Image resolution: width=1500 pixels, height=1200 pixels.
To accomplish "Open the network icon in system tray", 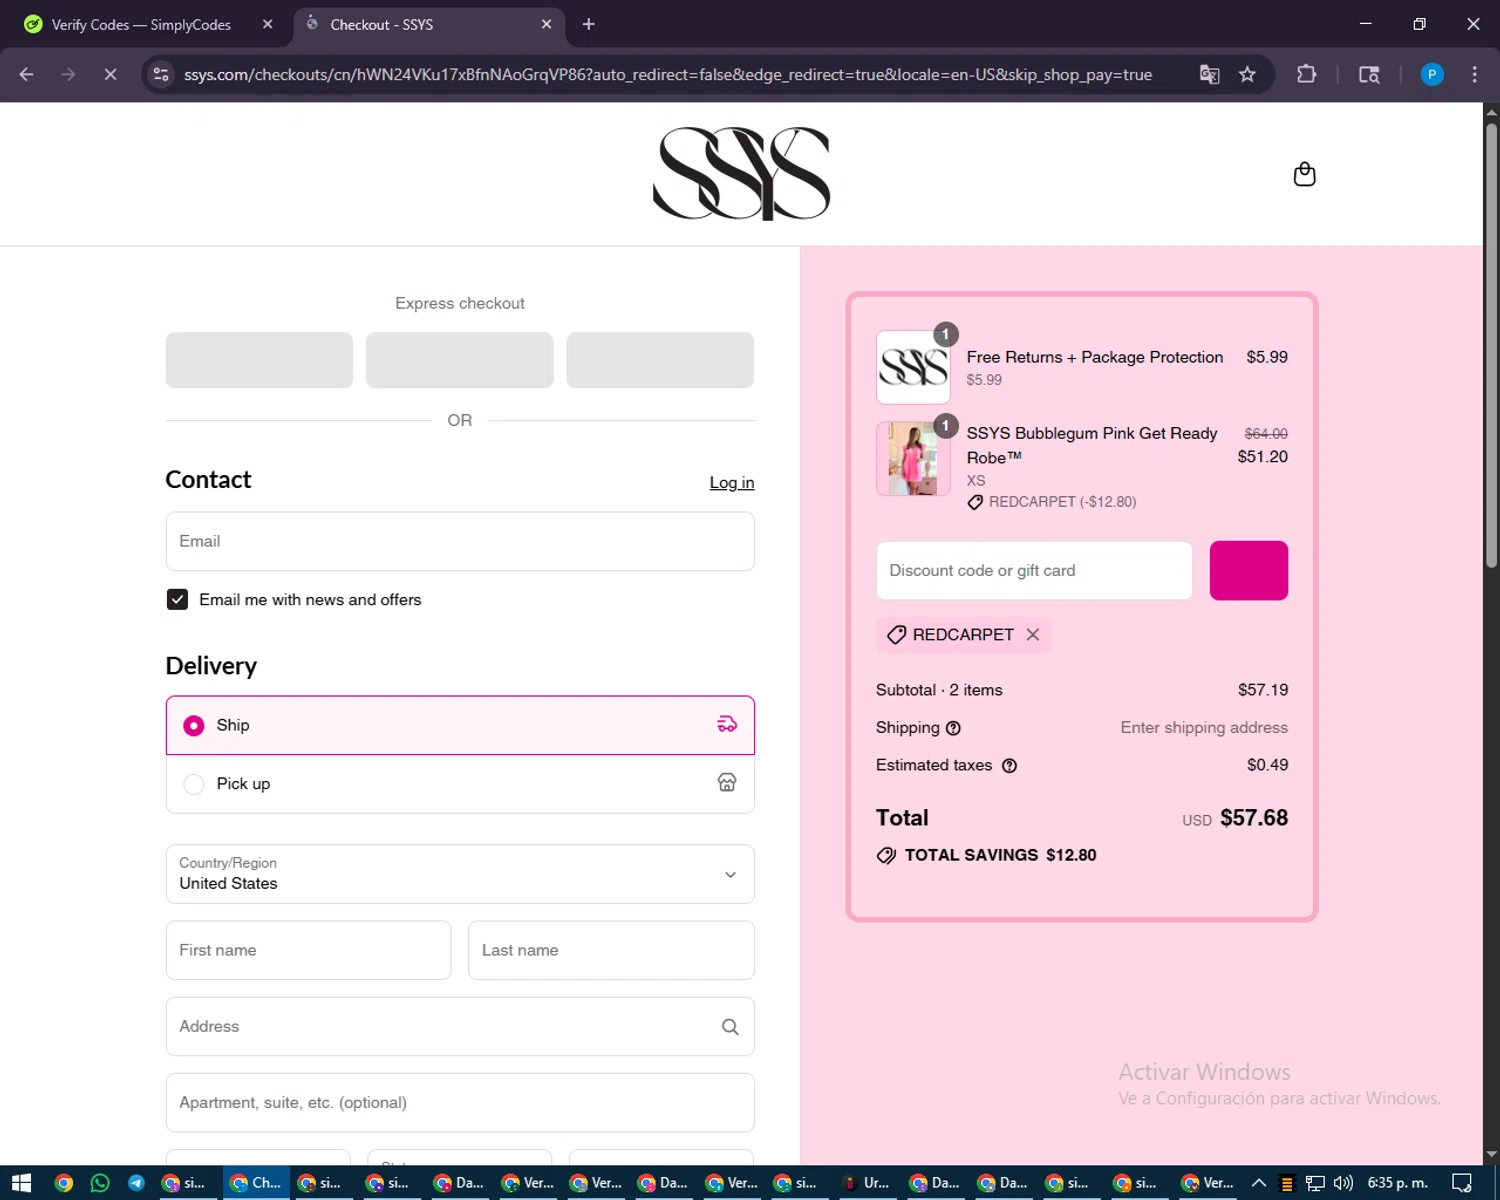I will 1315,1183.
